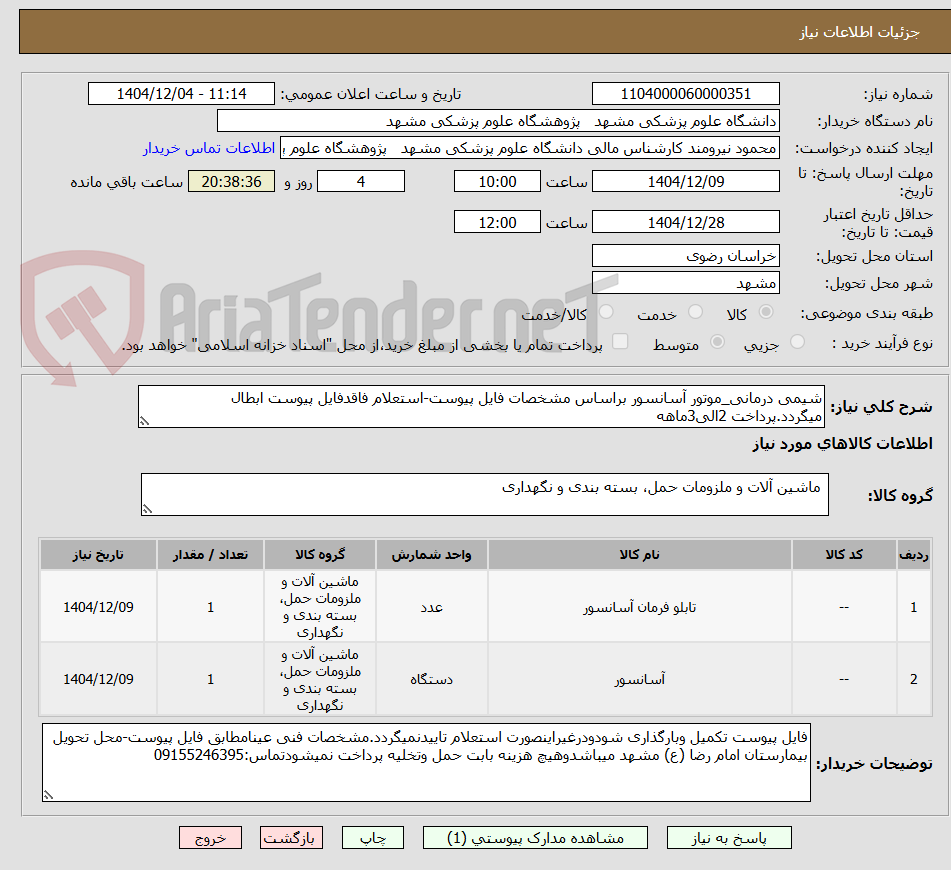Image resolution: width=951 pixels, height=870 pixels.
Task: Click the response deadline time 10:00 field
Action: pos(497,181)
